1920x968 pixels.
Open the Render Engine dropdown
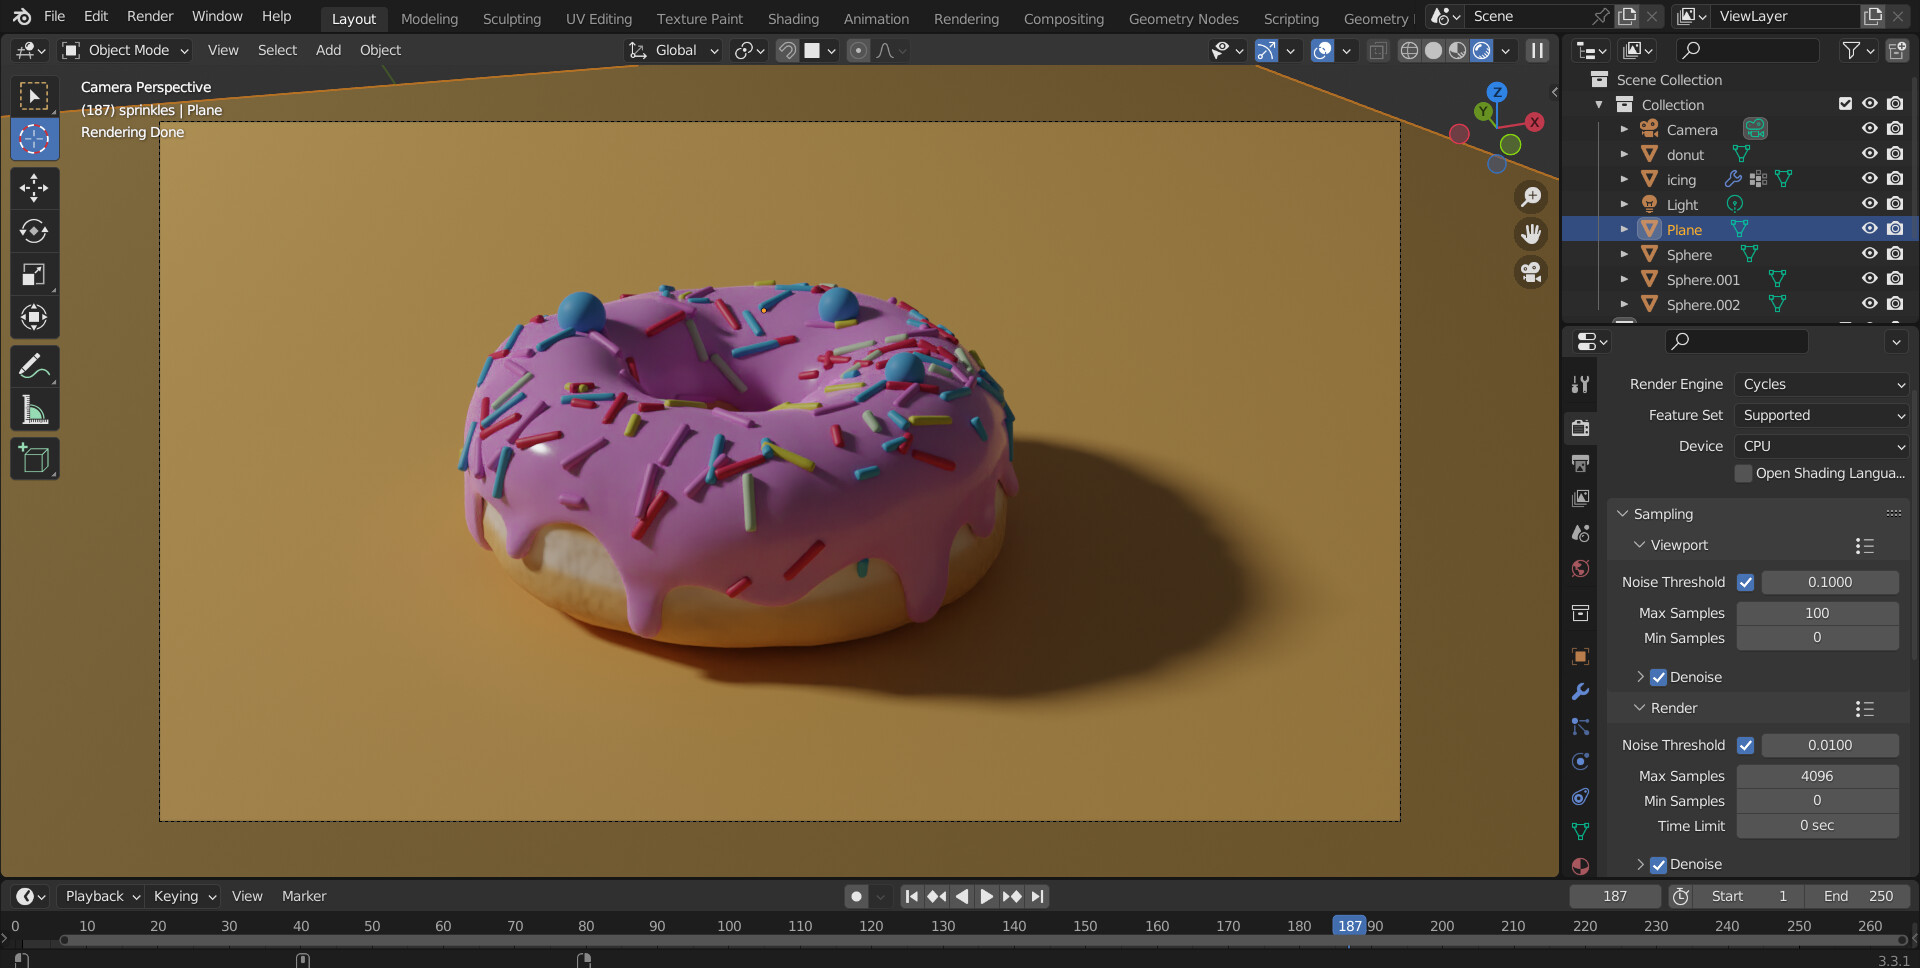pyautogui.click(x=1820, y=384)
